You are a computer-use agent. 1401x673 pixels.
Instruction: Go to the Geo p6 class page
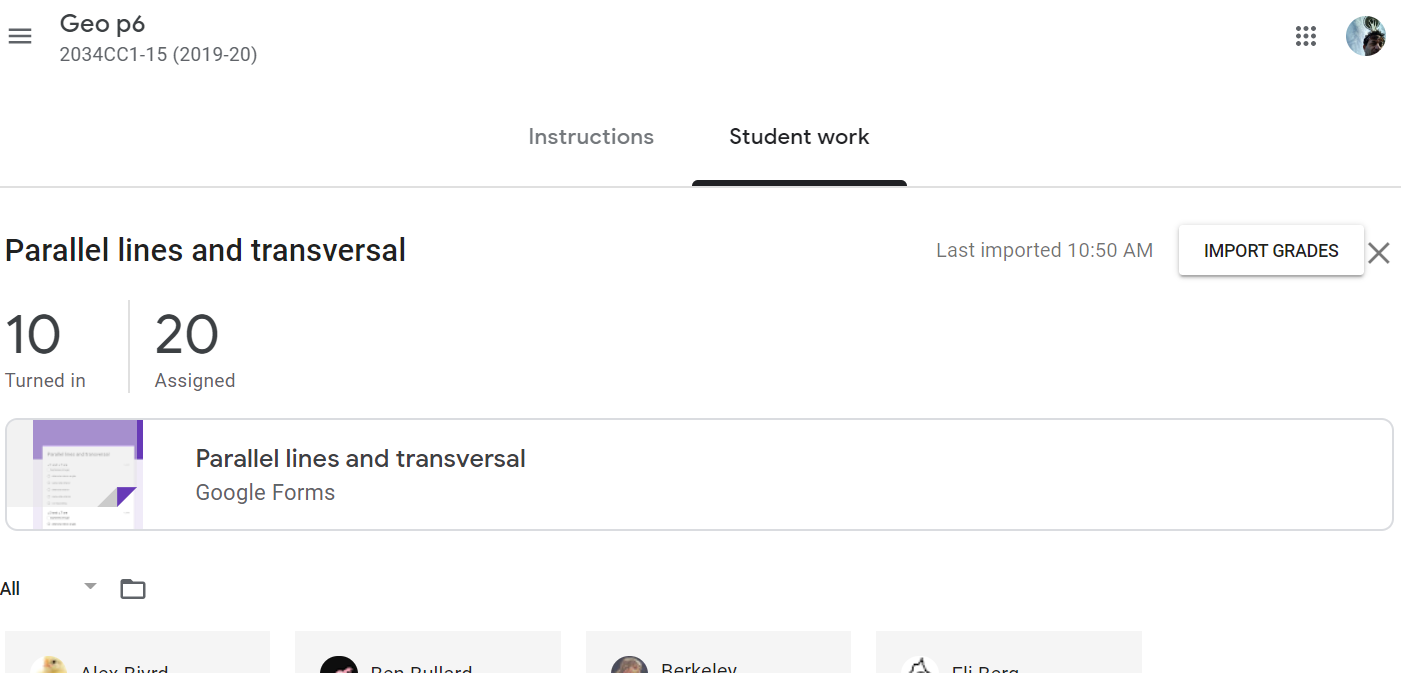click(102, 23)
